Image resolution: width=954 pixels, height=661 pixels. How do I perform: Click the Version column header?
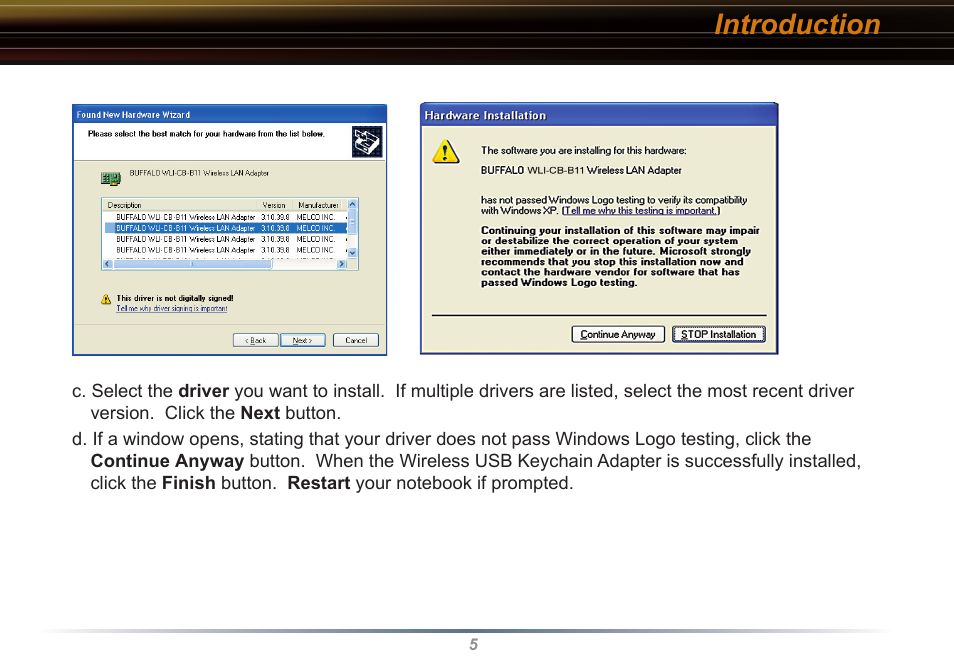click(x=275, y=205)
